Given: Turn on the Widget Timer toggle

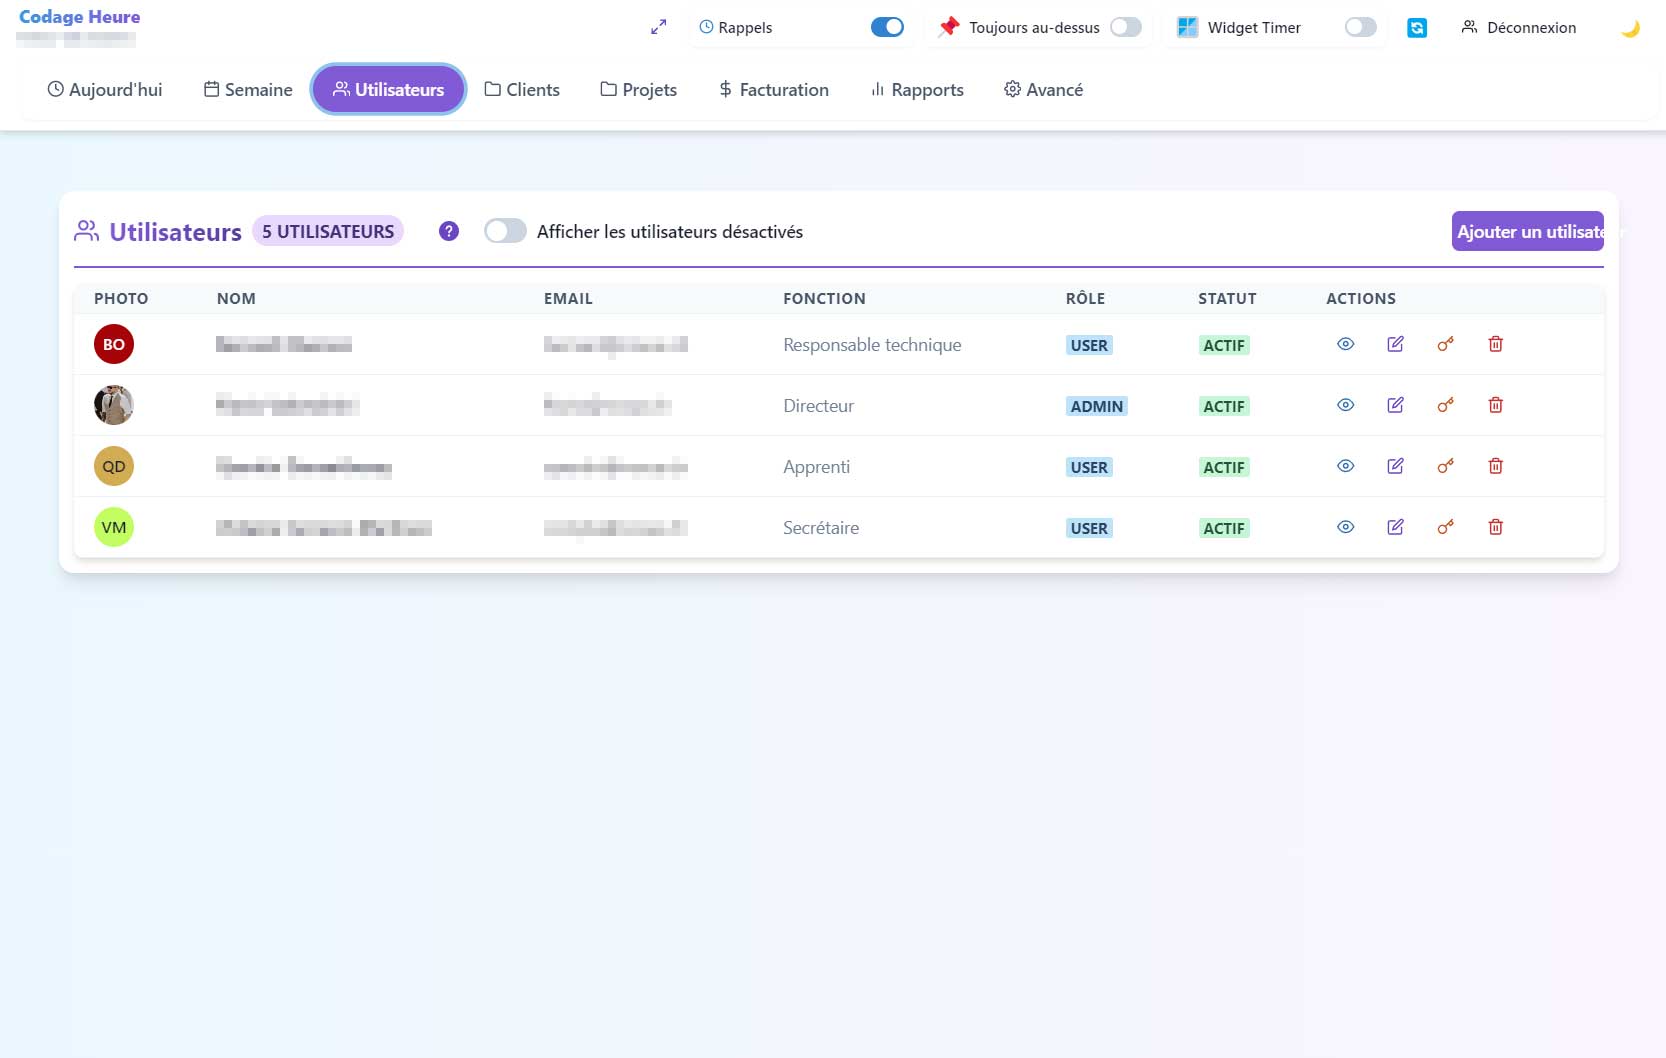Looking at the screenshot, I should [x=1360, y=27].
